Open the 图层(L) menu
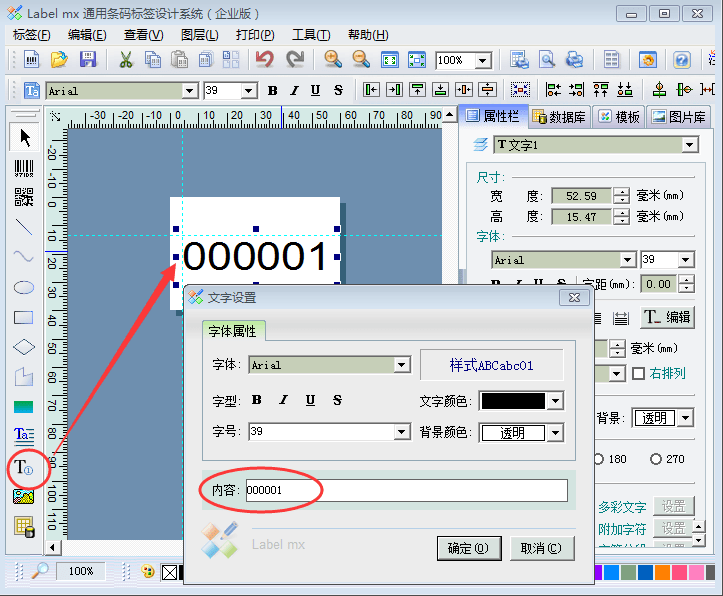Image resolution: width=723 pixels, height=596 pixels. [199, 35]
